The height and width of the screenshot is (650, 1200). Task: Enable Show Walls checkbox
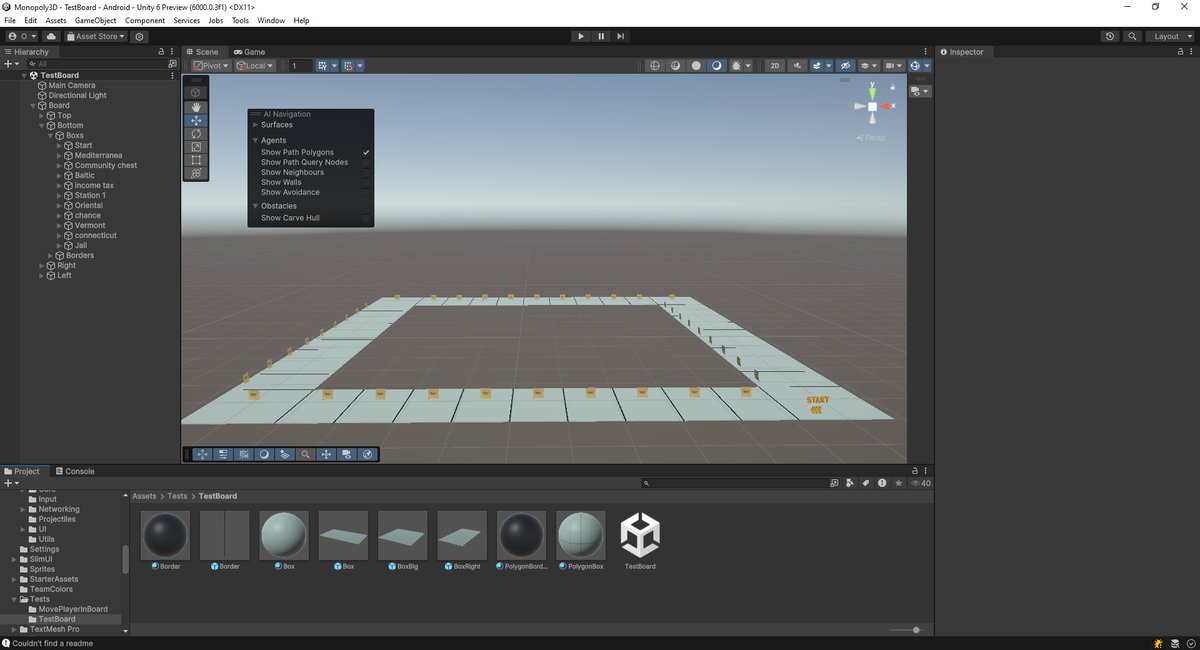[x=366, y=182]
